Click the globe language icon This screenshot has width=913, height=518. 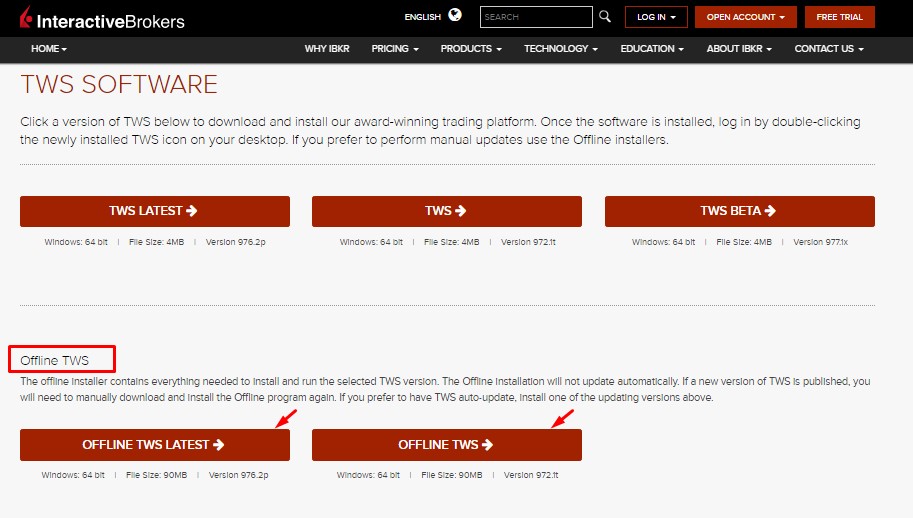(456, 16)
